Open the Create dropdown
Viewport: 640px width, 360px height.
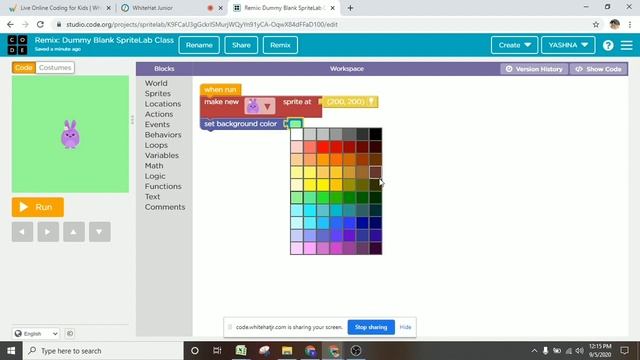514,45
